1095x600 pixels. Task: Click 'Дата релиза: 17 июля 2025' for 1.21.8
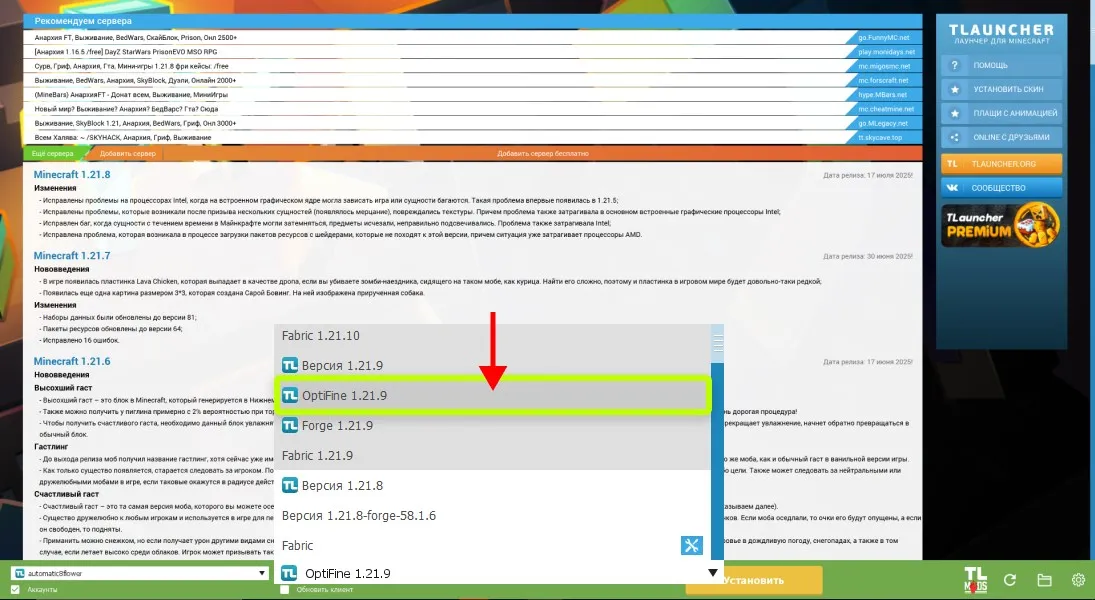tap(867, 175)
